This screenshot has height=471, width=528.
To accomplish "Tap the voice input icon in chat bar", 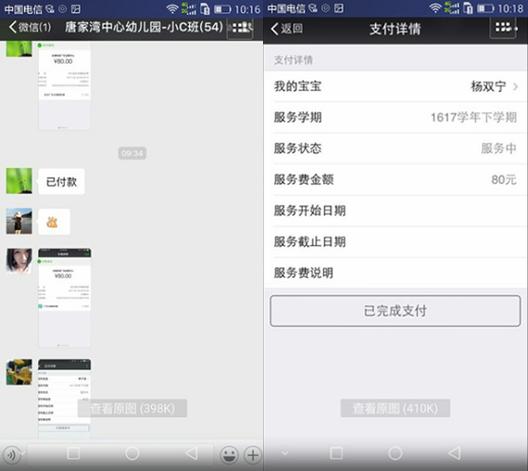I will (12, 455).
